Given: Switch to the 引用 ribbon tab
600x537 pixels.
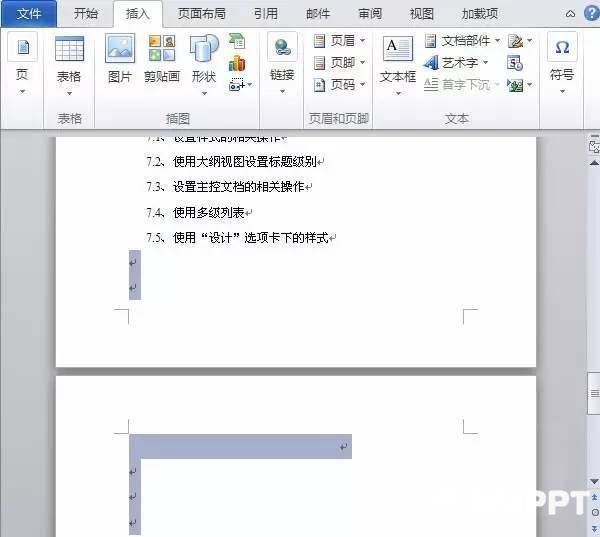Looking at the screenshot, I should [266, 14].
